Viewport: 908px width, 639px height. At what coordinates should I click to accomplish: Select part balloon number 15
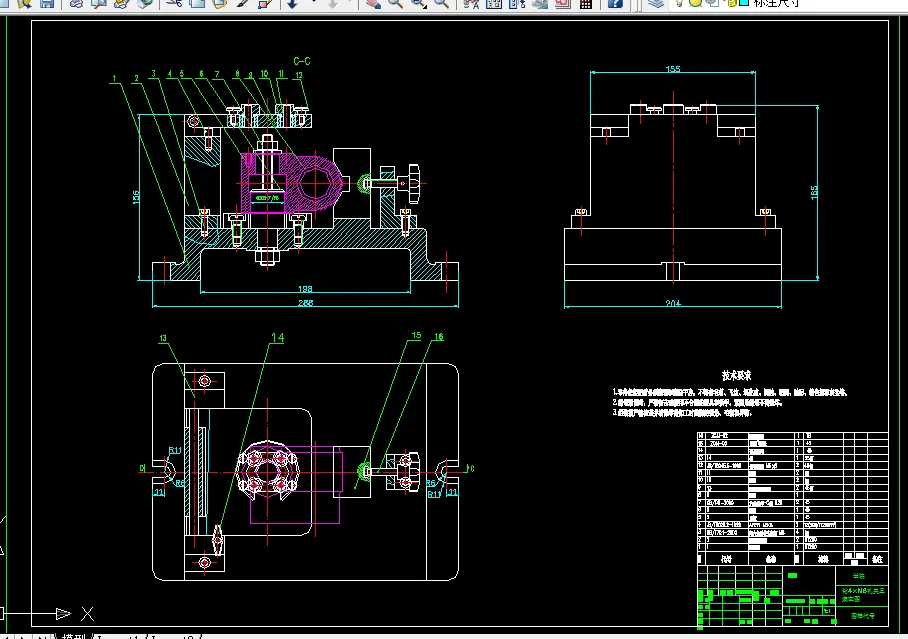(x=416, y=335)
